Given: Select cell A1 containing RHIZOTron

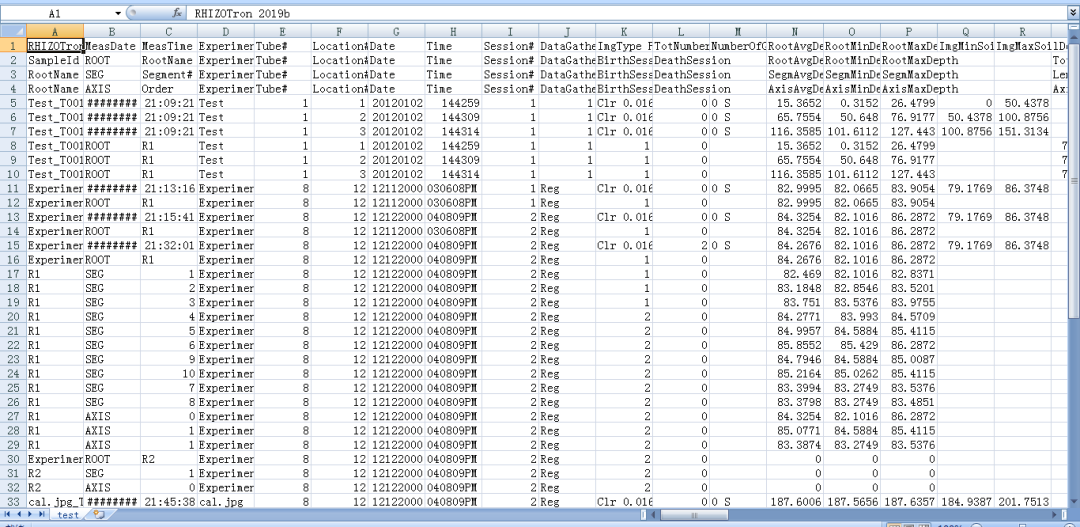Looking at the screenshot, I should (54, 46).
